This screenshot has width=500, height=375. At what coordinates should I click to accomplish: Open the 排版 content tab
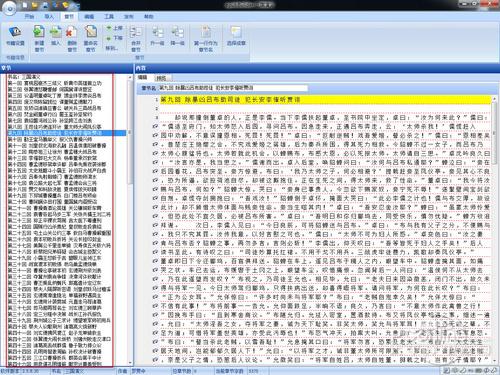click(x=162, y=78)
